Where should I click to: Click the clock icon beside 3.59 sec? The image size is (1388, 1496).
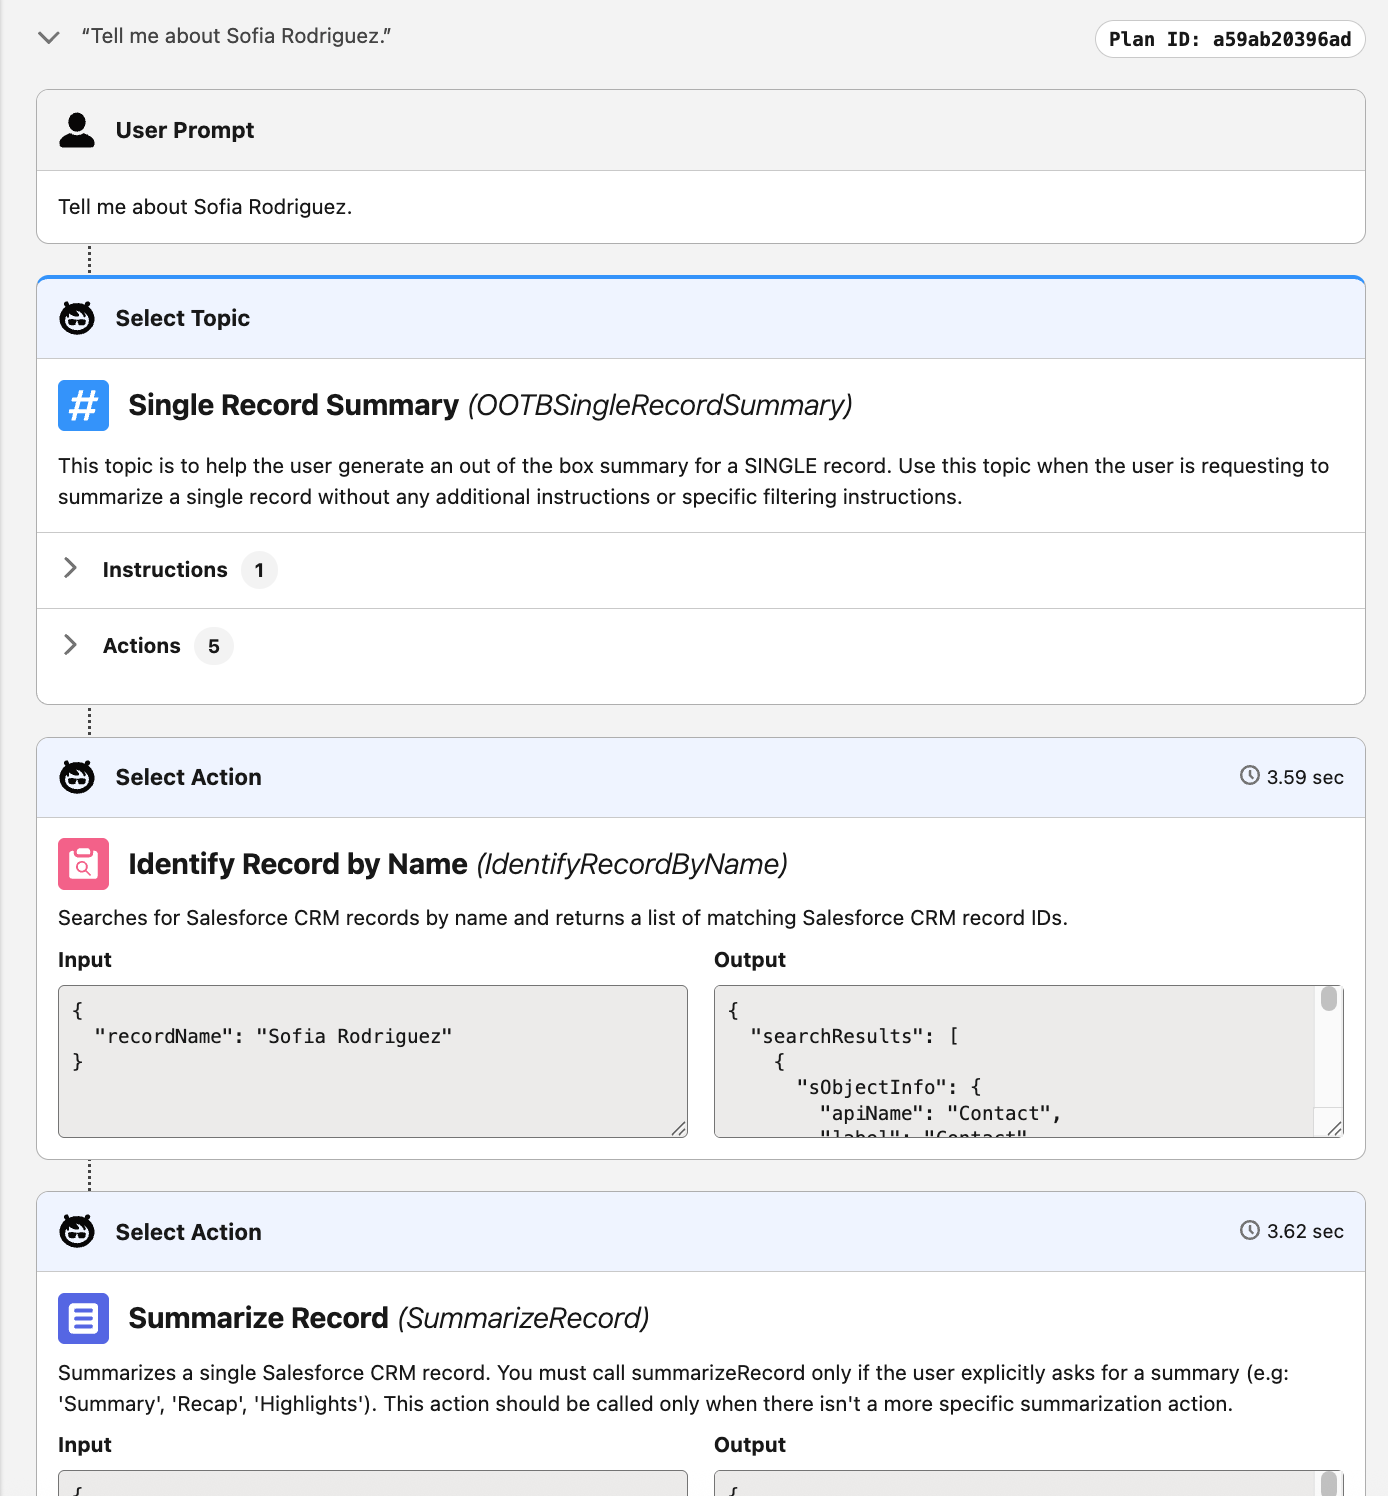(x=1249, y=776)
